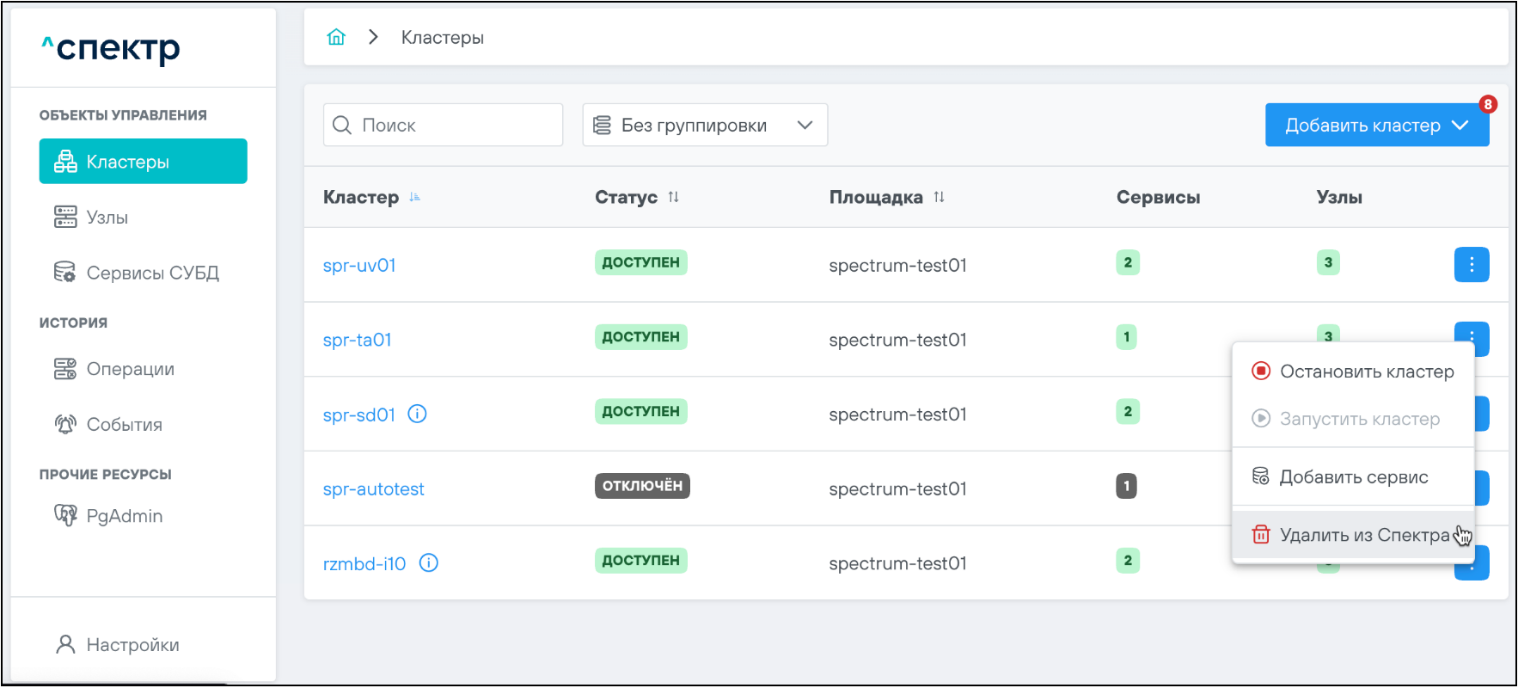This screenshot has height=688, width=1518.
Task: Open three-dot menu for spr-uv01 row
Action: point(1471,265)
